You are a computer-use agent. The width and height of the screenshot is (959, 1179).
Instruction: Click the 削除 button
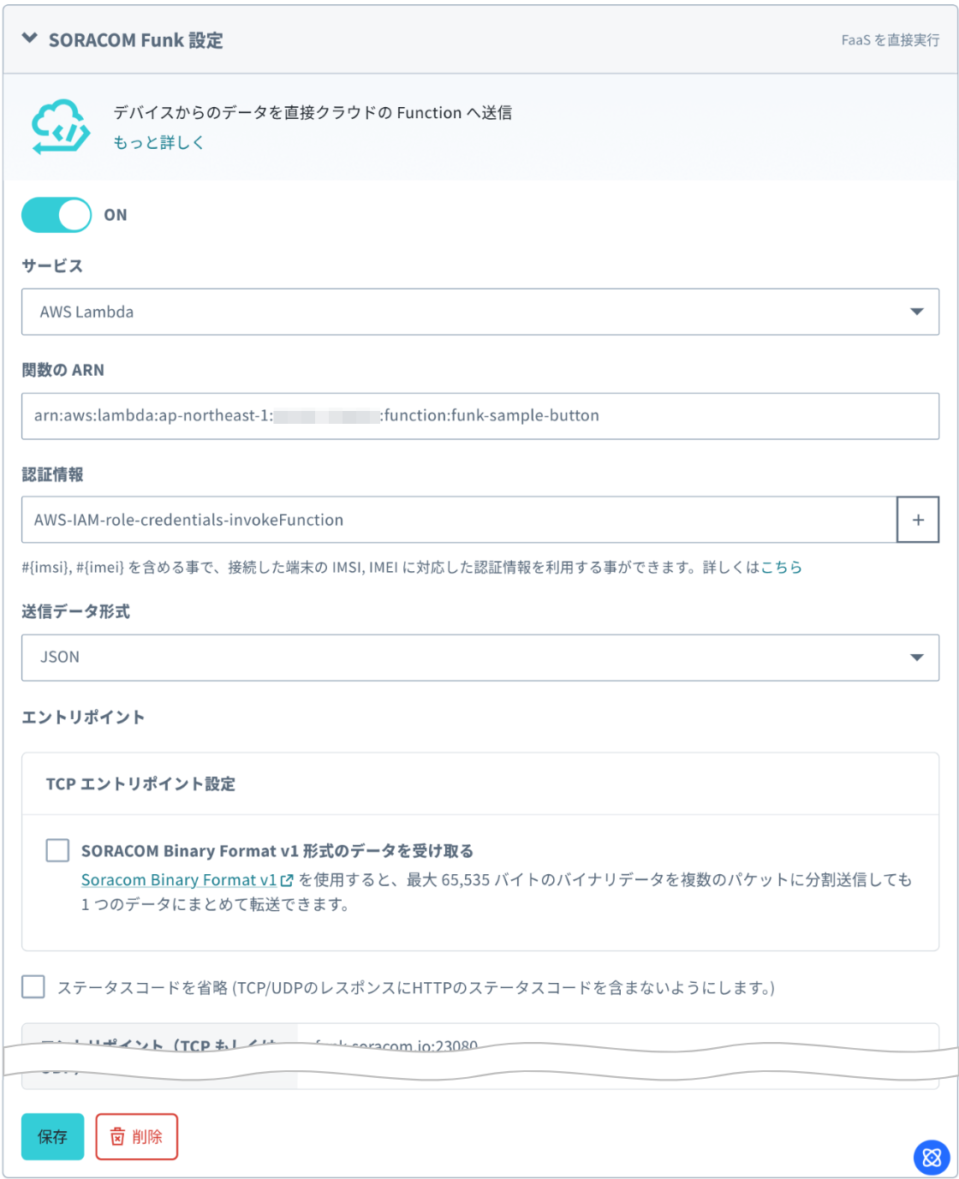click(x=137, y=1136)
